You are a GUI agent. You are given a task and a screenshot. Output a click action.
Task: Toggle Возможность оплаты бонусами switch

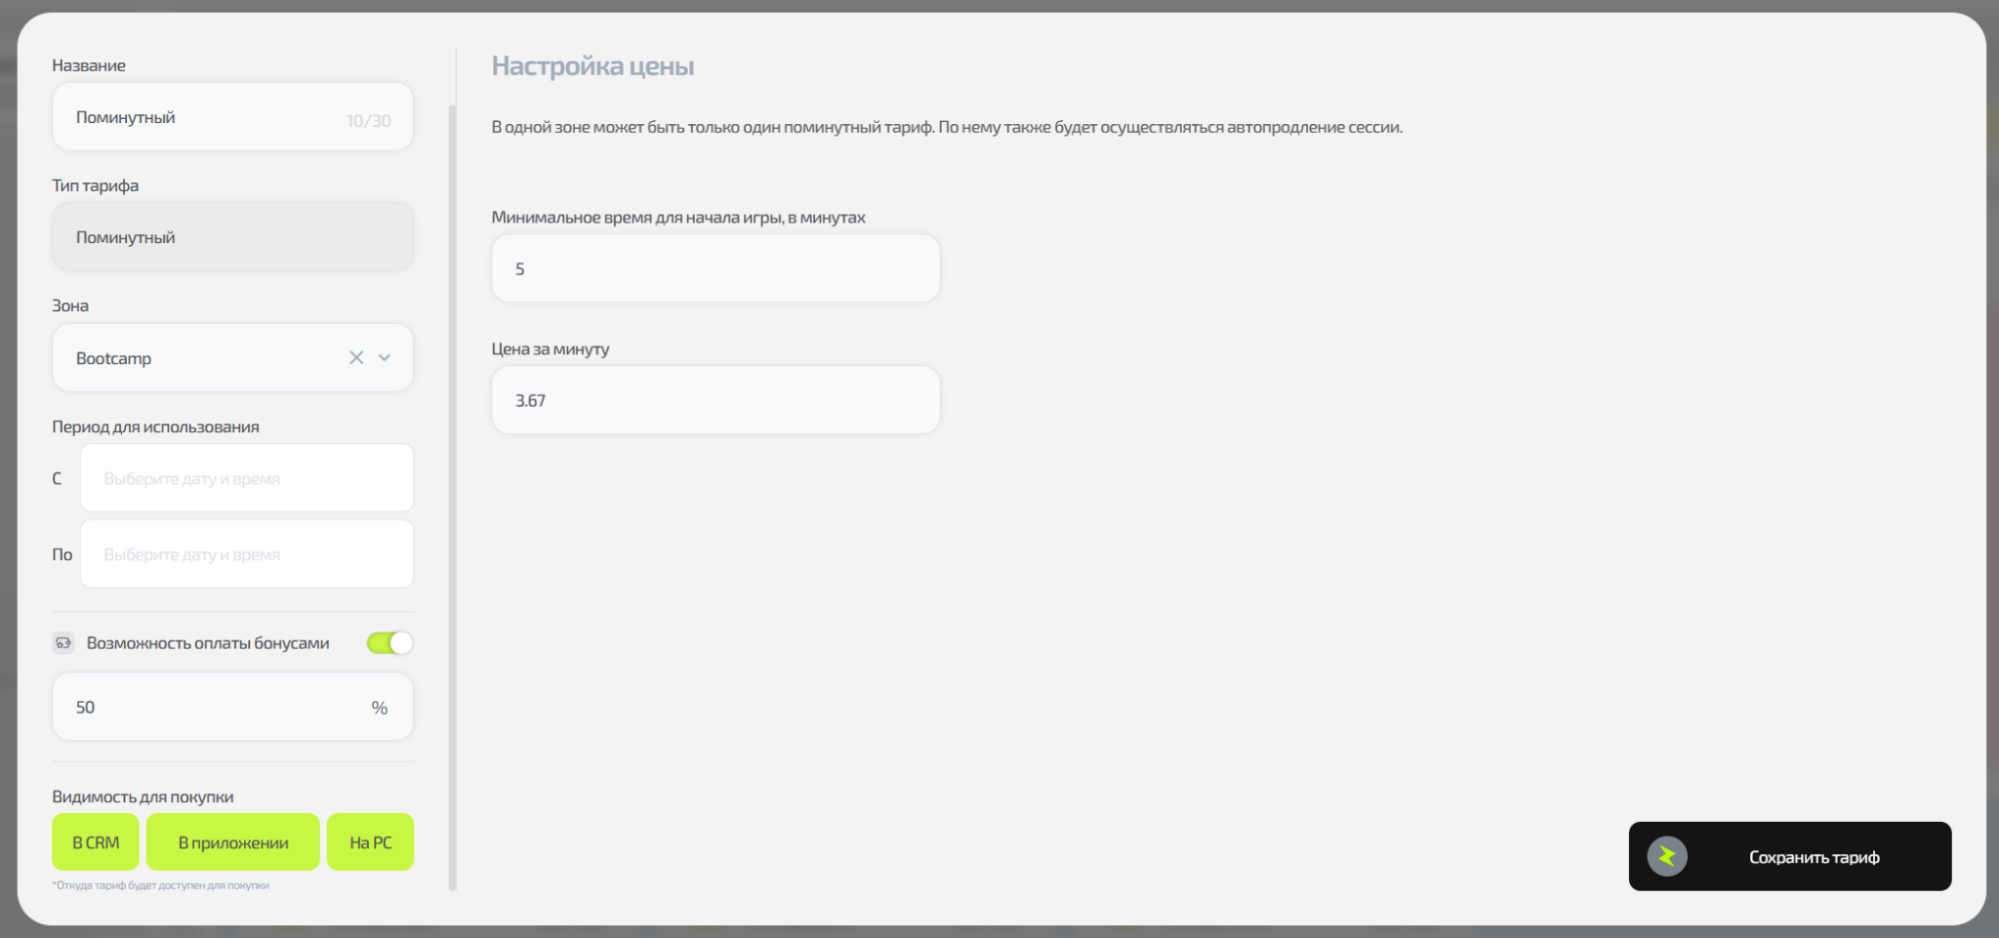389,643
